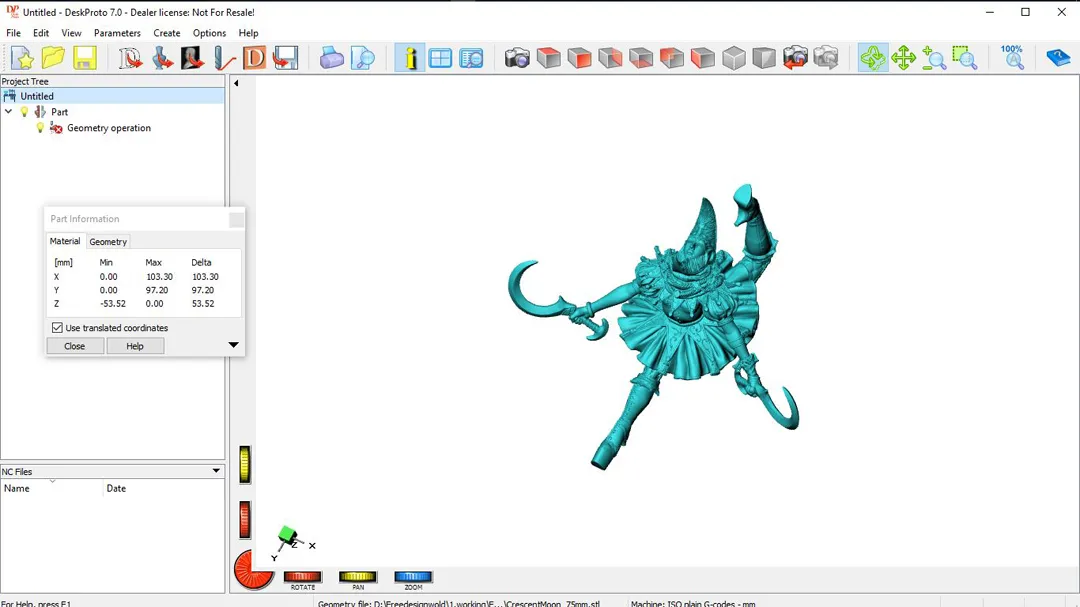
Task: Click the Help button in Part Information
Action: click(135, 346)
